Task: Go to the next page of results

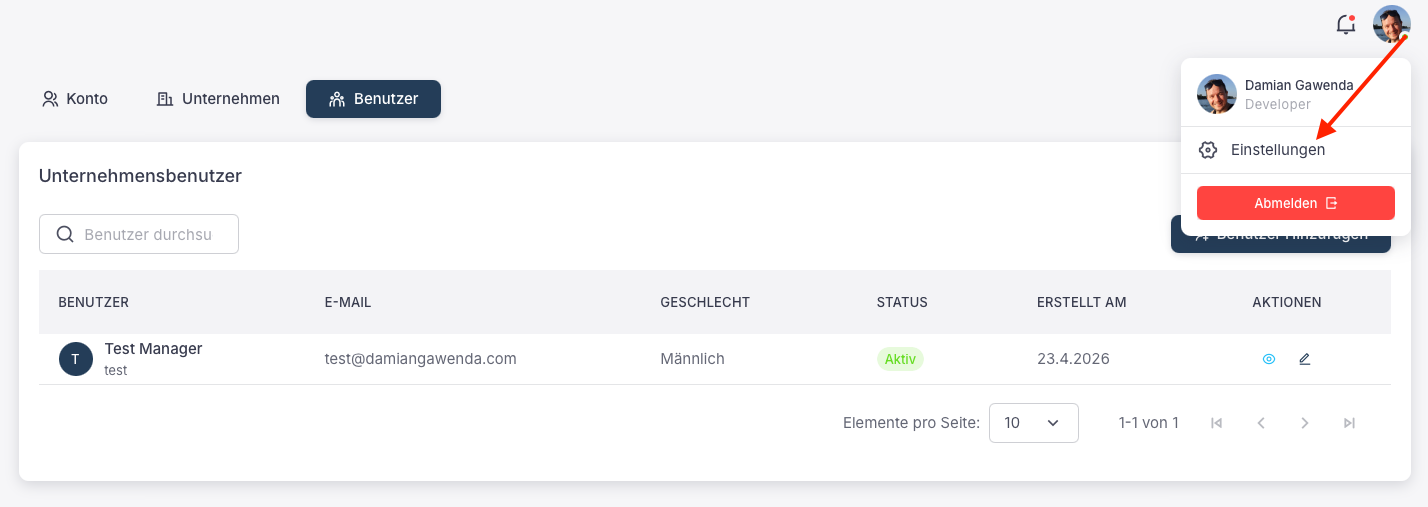Action: click(1305, 423)
